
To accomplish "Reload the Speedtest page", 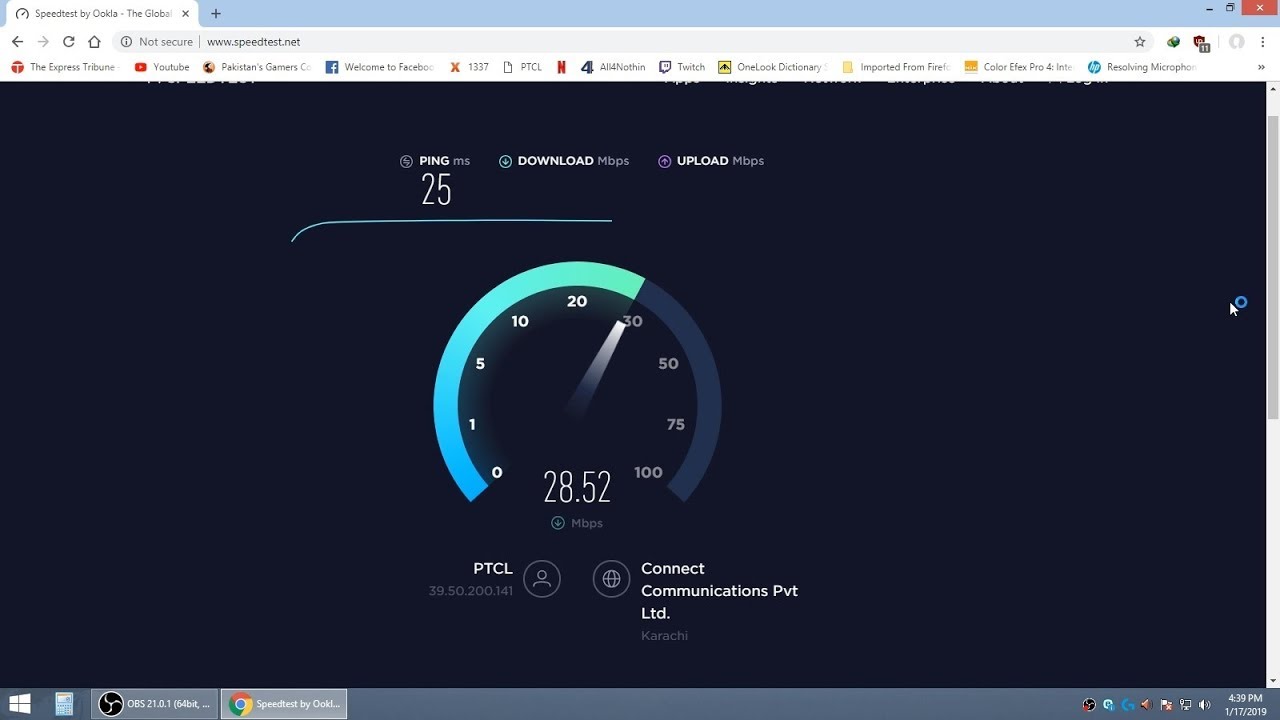I will click(69, 42).
